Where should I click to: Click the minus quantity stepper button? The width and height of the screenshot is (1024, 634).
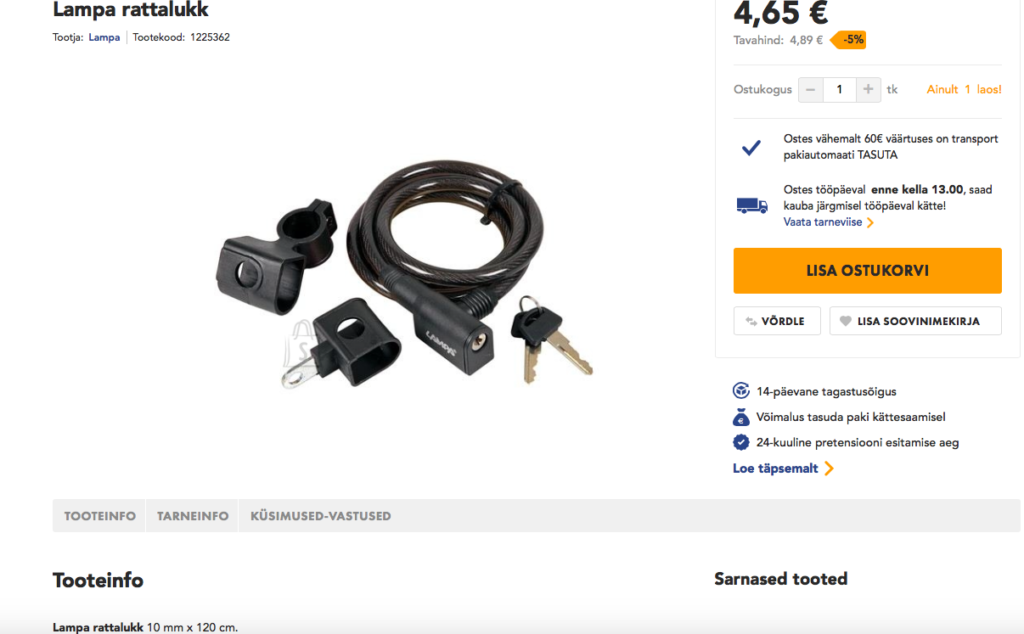pos(810,89)
